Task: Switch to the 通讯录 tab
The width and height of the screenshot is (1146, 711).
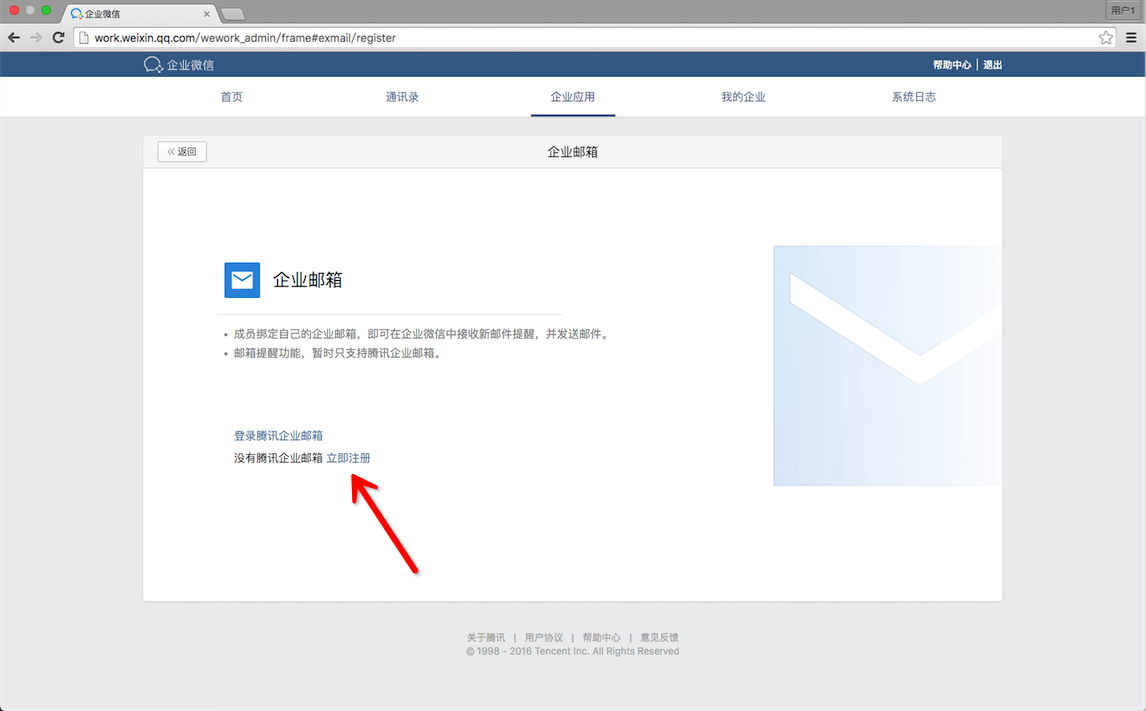Action: click(402, 97)
